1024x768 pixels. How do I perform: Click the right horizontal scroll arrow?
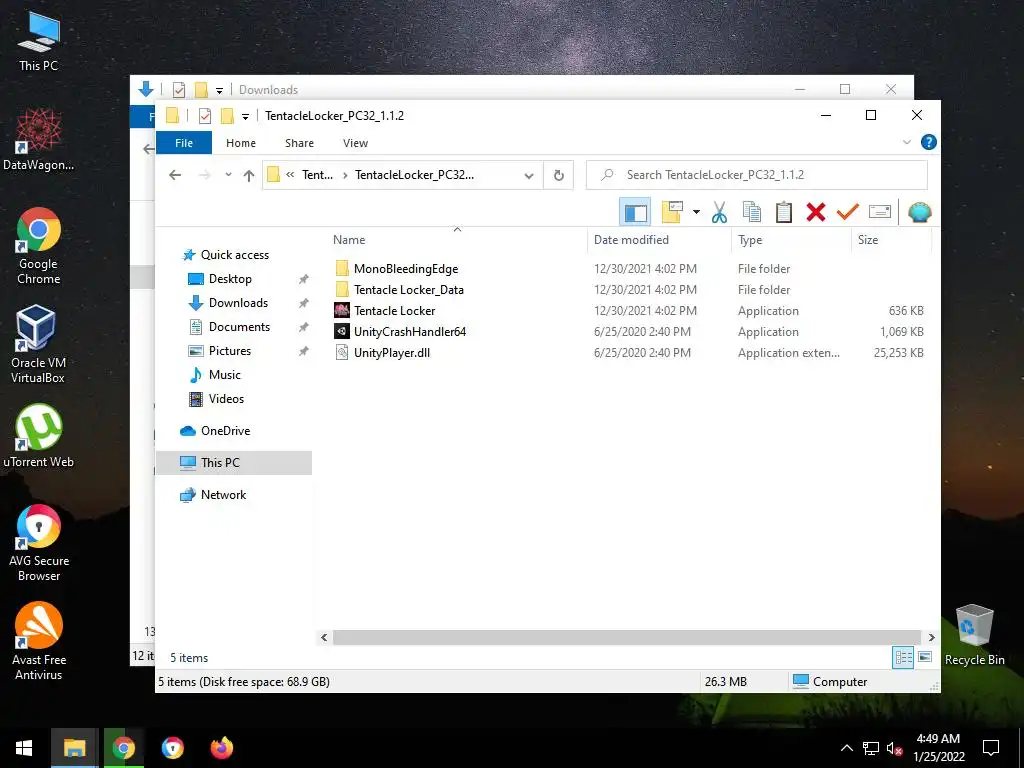[931, 637]
